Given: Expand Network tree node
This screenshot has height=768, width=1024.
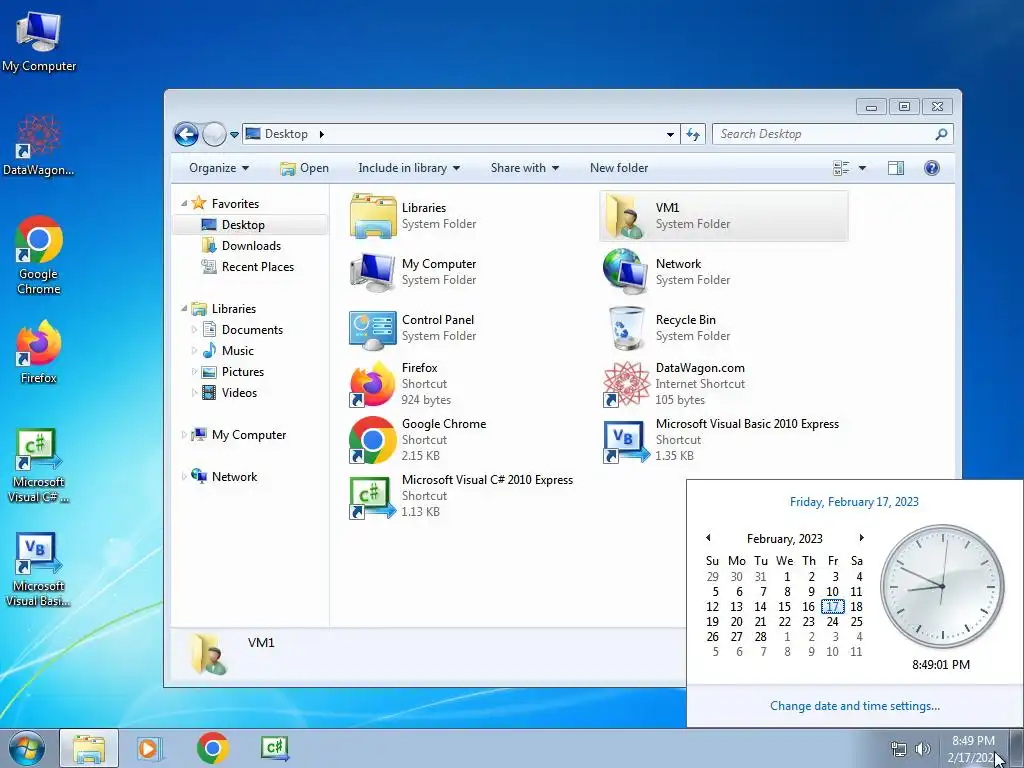Looking at the screenshot, I should pos(184,477).
